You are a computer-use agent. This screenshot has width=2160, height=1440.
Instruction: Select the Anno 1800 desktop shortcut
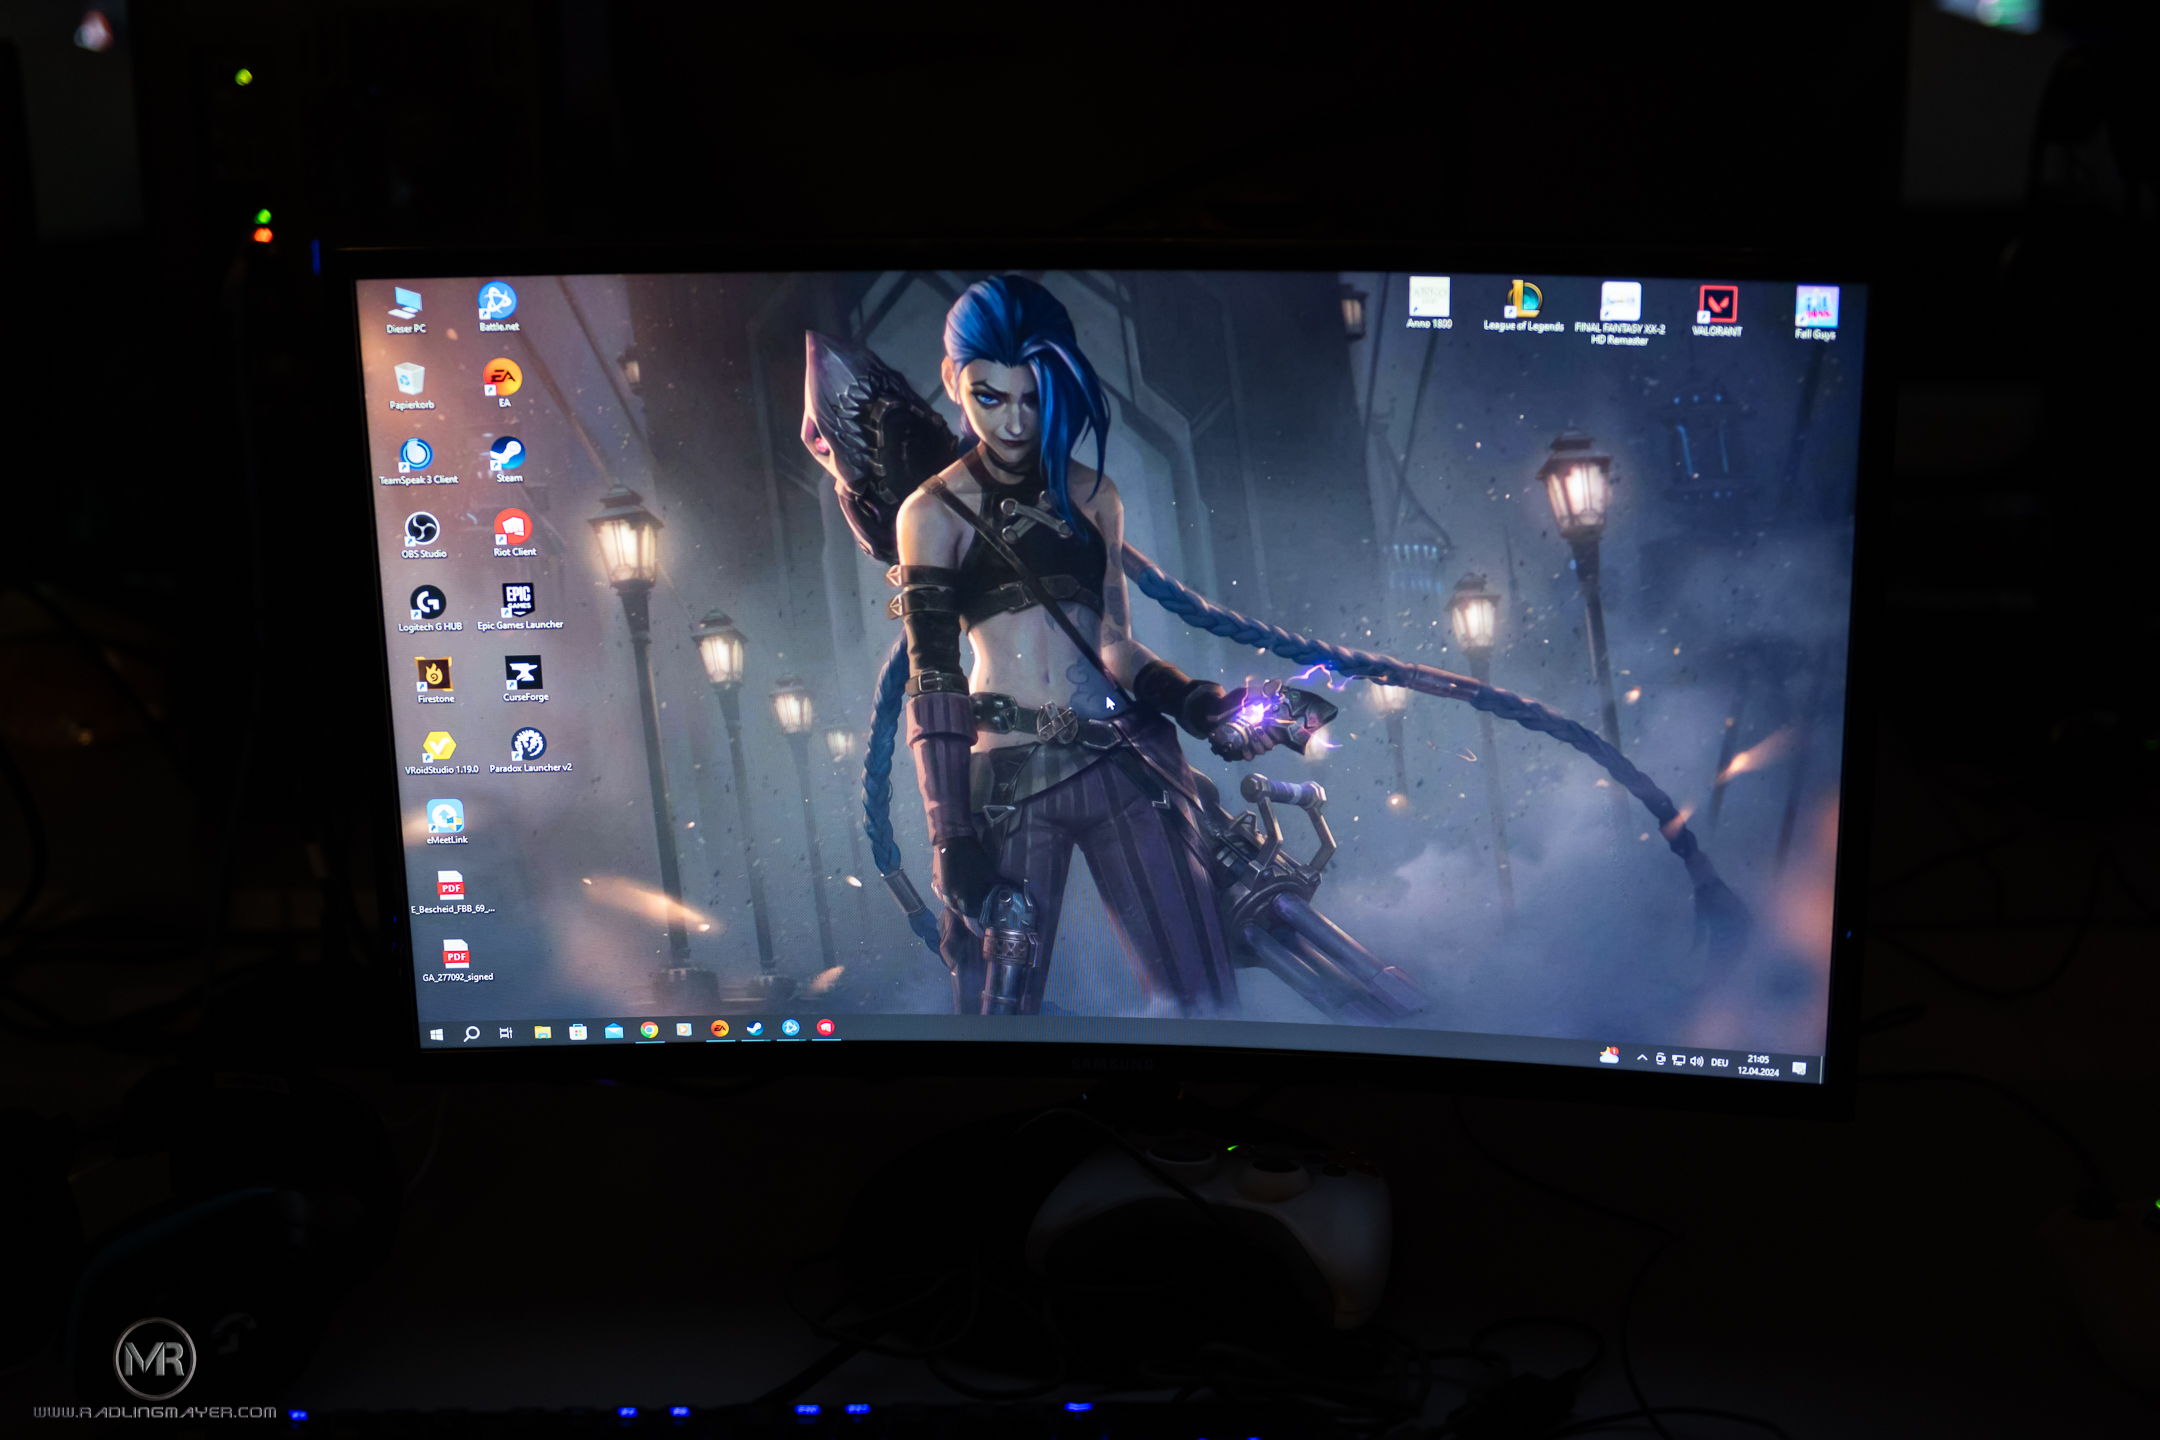1429,303
